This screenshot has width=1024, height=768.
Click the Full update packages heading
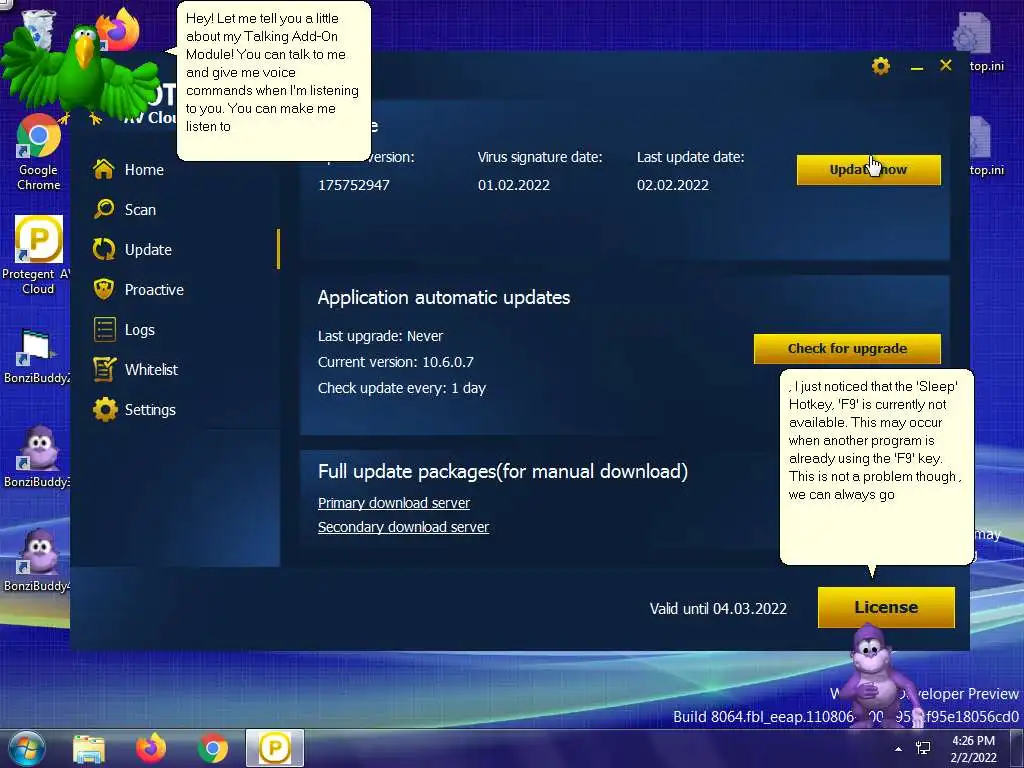(502, 472)
